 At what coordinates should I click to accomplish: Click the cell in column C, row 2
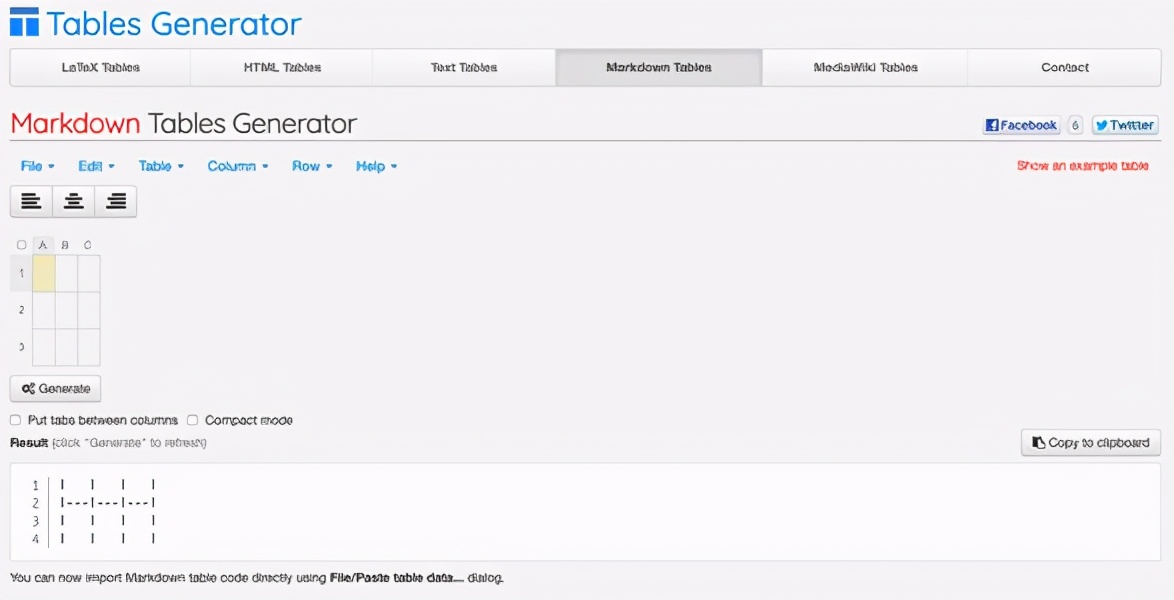(x=88, y=310)
